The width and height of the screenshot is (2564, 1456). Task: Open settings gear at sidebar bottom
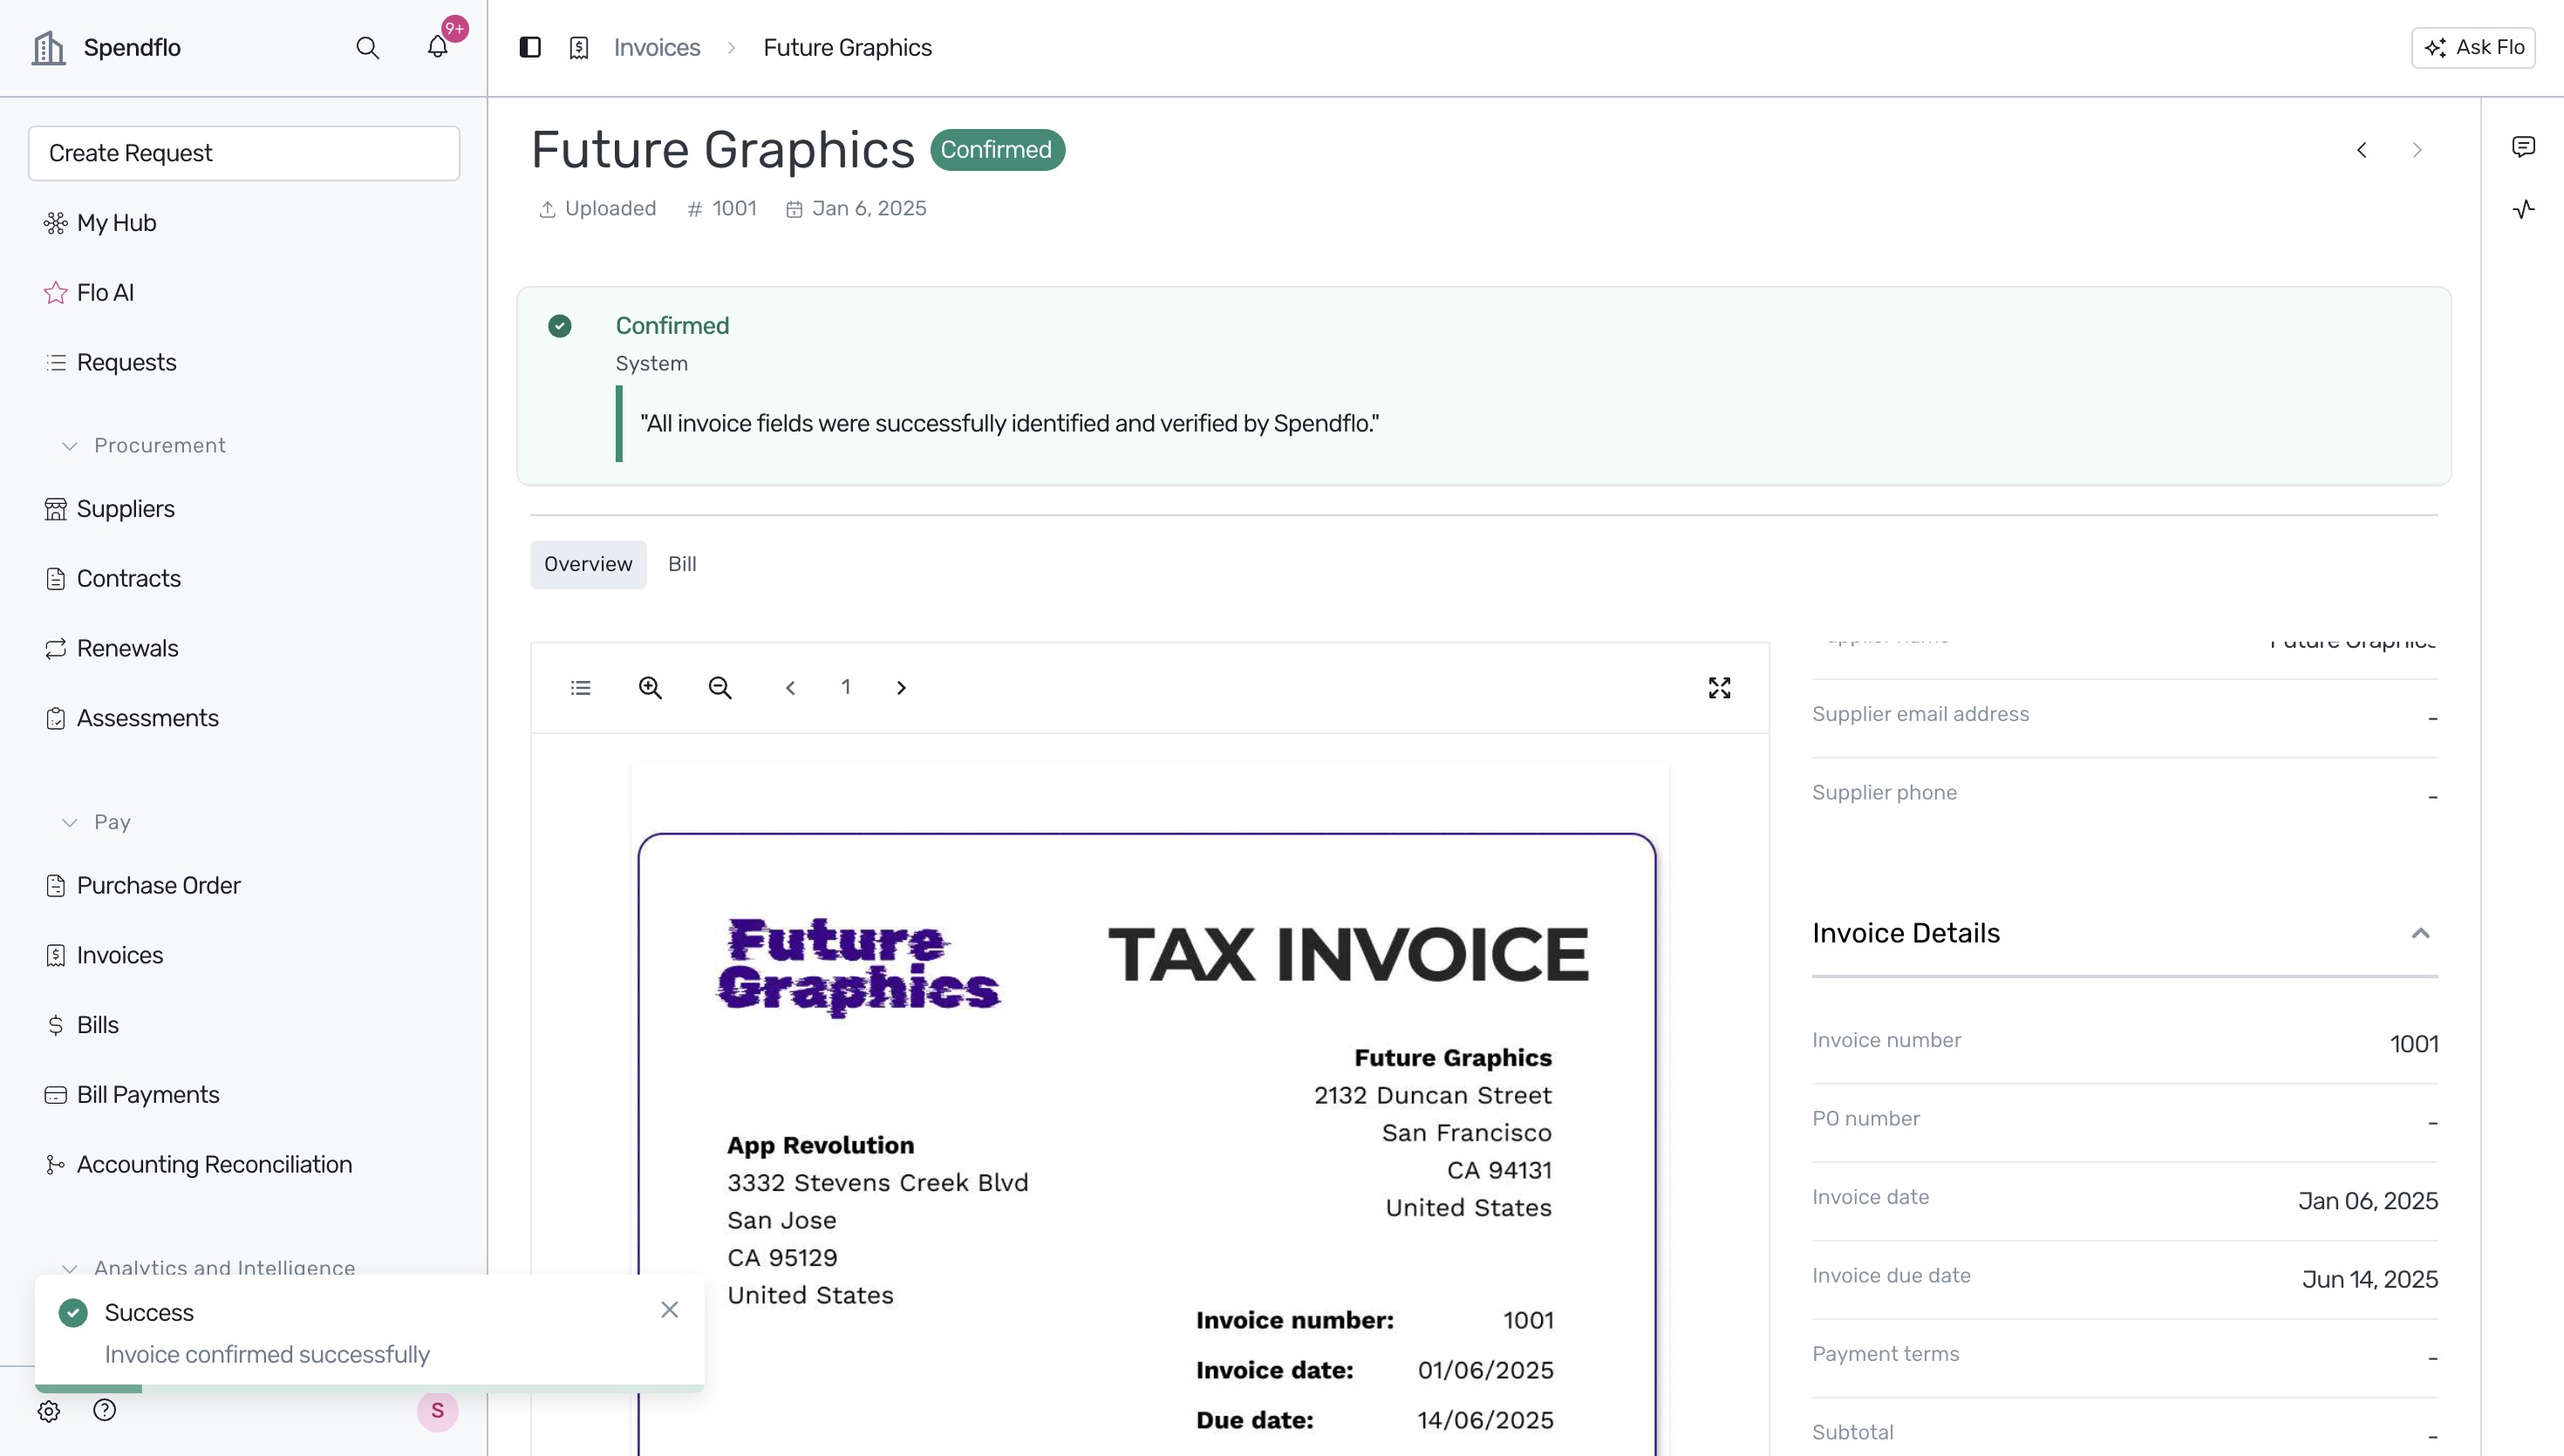[x=49, y=1411]
